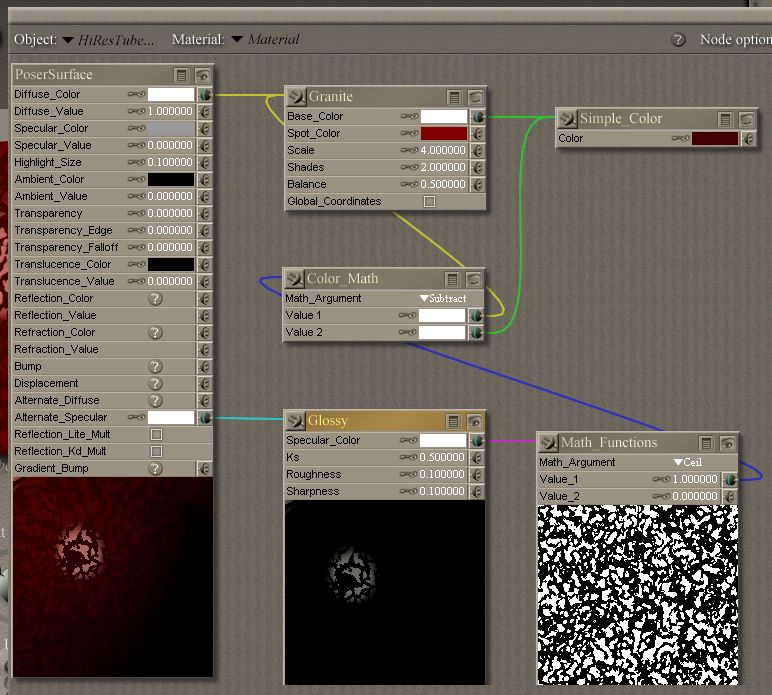Click the Granite Spot_Color dark red swatch
The width and height of the screenshot is (772, 695).
tap(444, 133)
